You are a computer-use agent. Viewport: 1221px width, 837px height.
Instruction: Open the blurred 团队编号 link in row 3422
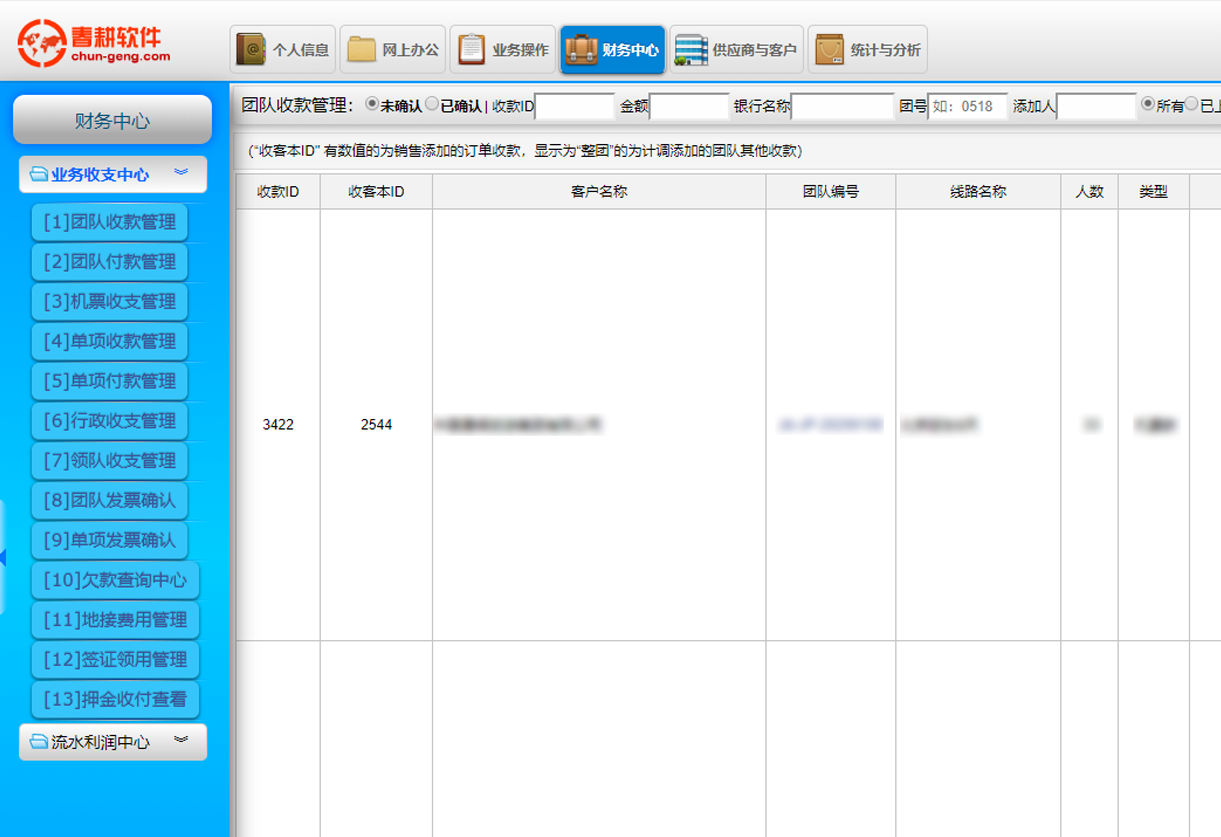point(830,425)
